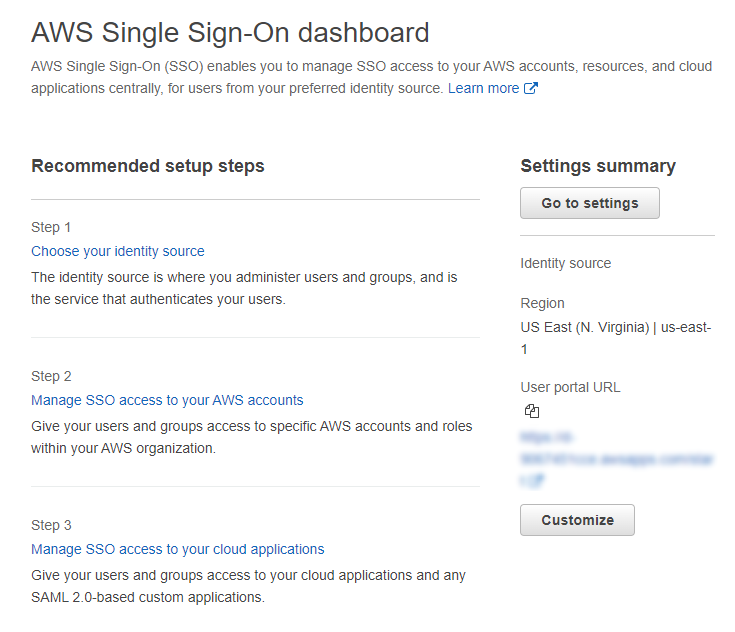Click the AWS Single Sign-On dashboard title
735x632 pixels.
[230, 33]
